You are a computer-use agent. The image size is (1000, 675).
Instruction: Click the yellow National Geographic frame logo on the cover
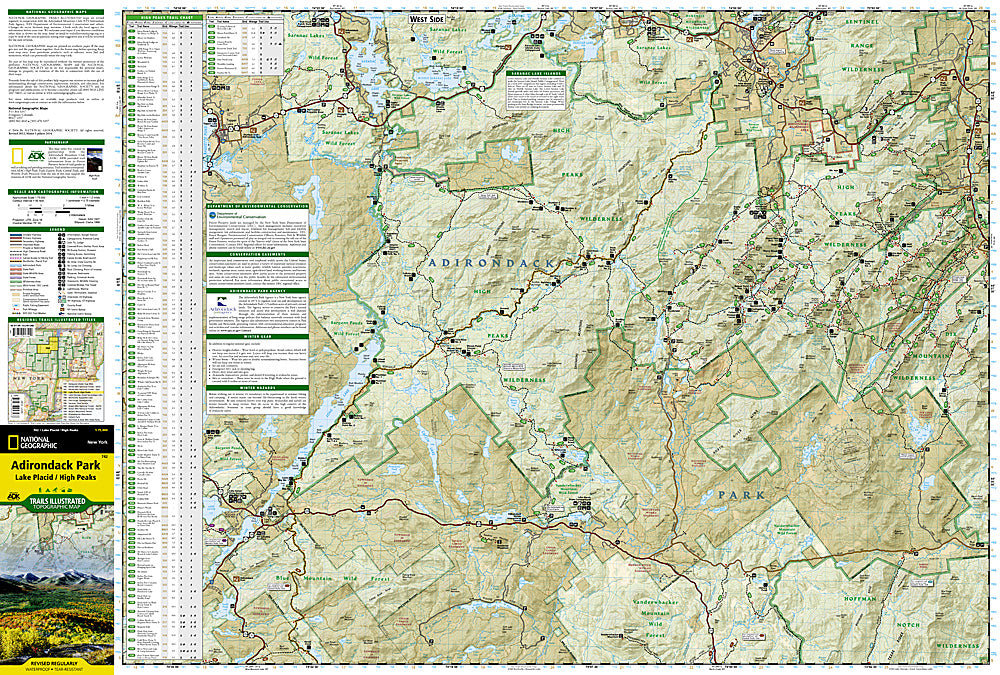(12, 443)
